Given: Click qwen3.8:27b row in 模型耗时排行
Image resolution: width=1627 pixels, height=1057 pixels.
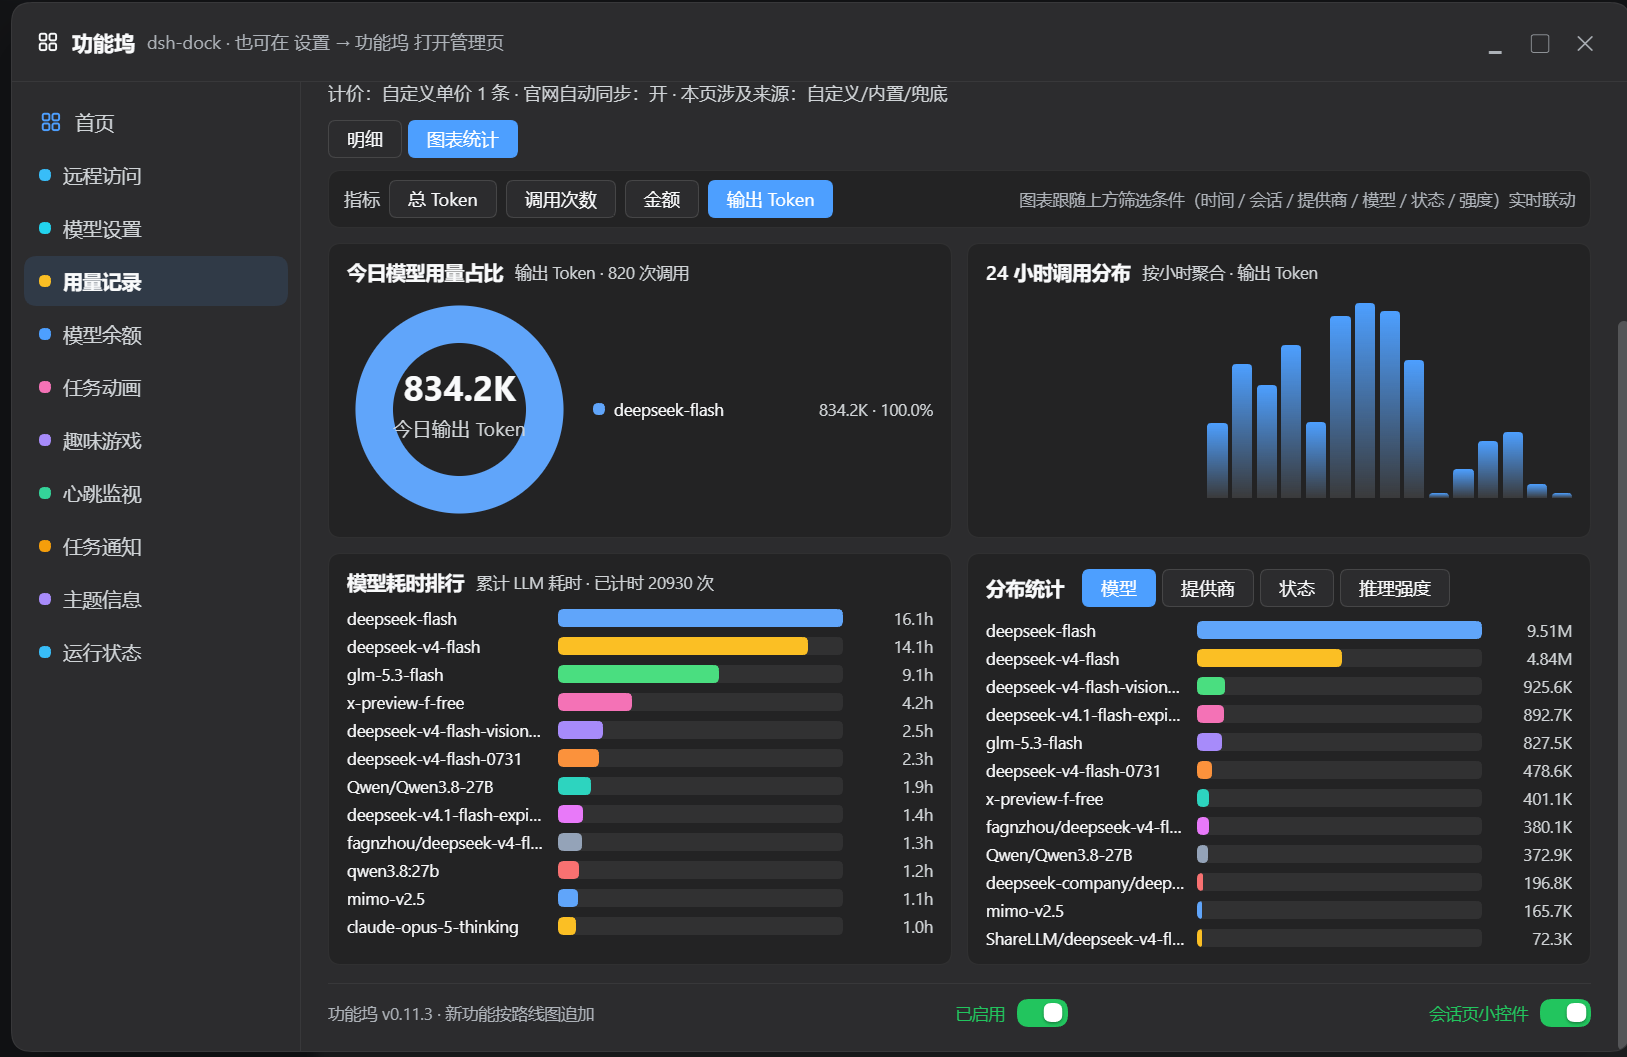Looking at the screenshot, I should coord(640,871).
